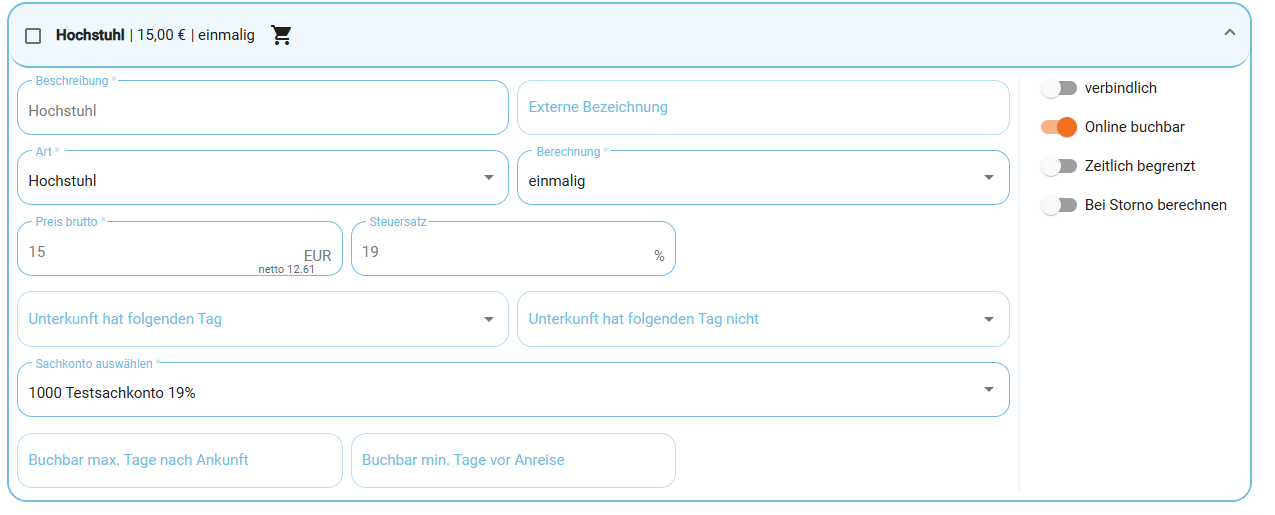Open the Berechnung dropdown set to einmalig
1275x515 pixels.
[x=763, y=178]
